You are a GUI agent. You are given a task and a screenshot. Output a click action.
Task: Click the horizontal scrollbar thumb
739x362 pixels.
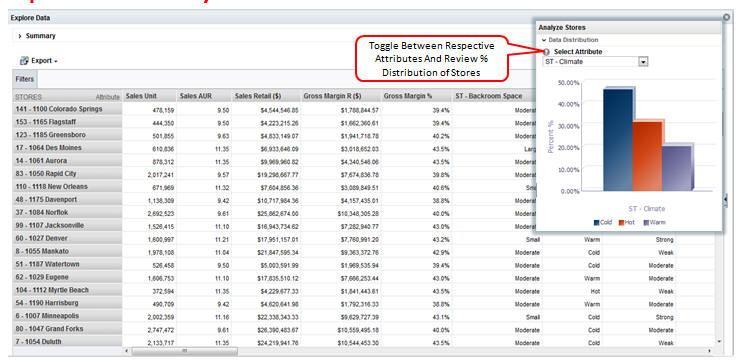(x=184, y=351)
